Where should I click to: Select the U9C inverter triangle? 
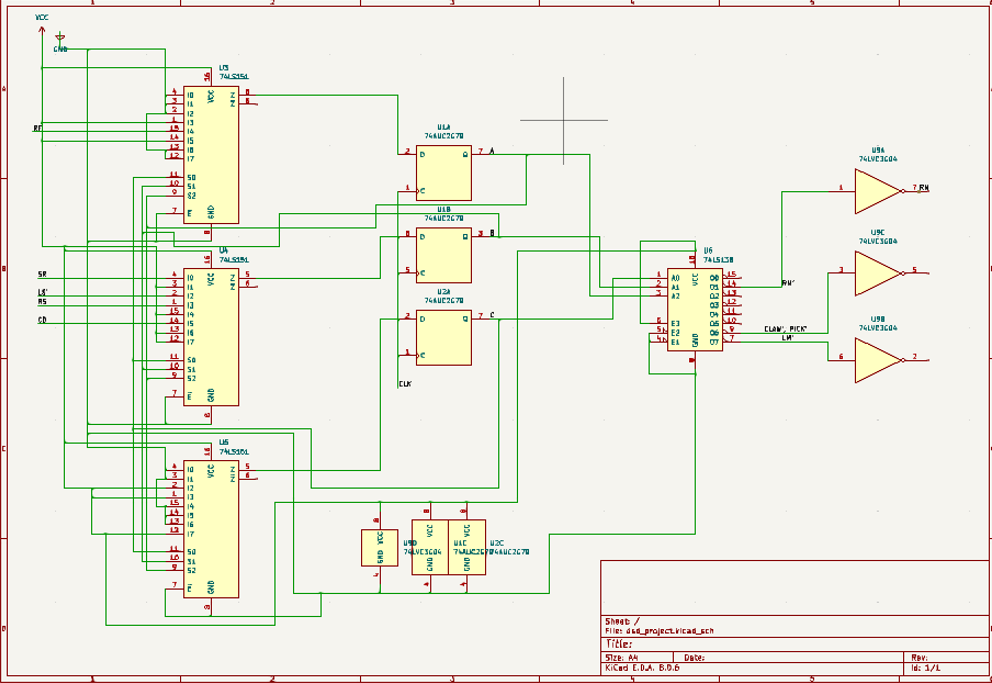point(878,273)
